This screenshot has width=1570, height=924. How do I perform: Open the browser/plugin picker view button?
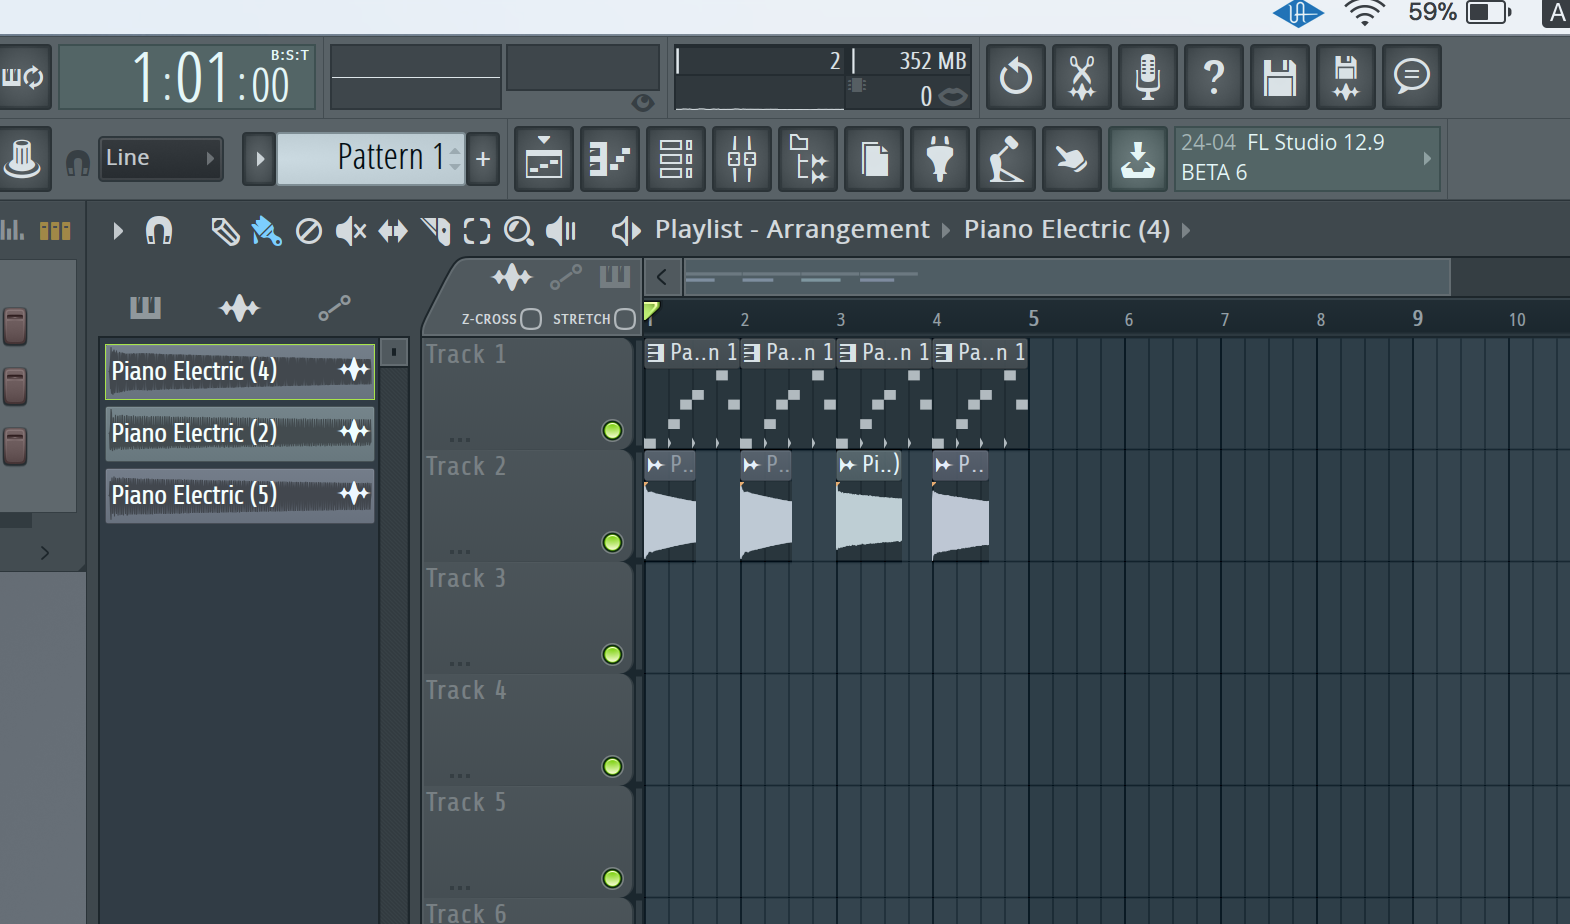coord(808,159)
